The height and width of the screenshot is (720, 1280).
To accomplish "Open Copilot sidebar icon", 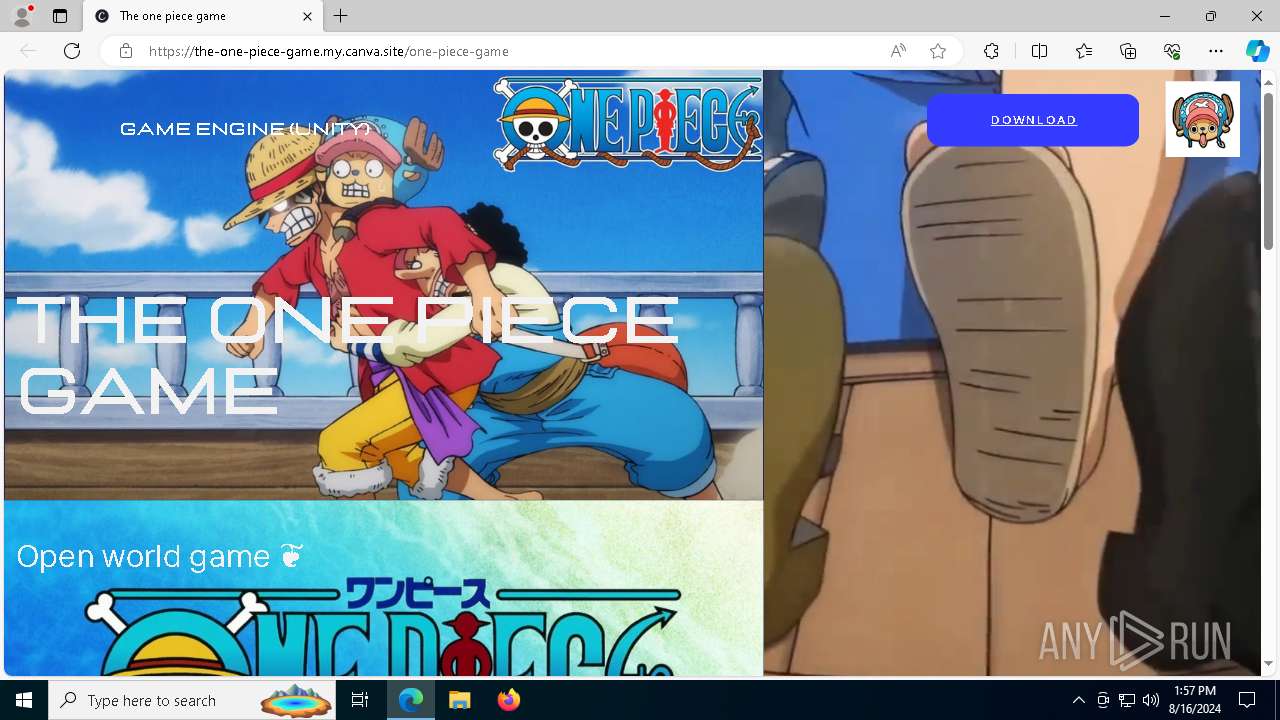I will click(1257, 51).
